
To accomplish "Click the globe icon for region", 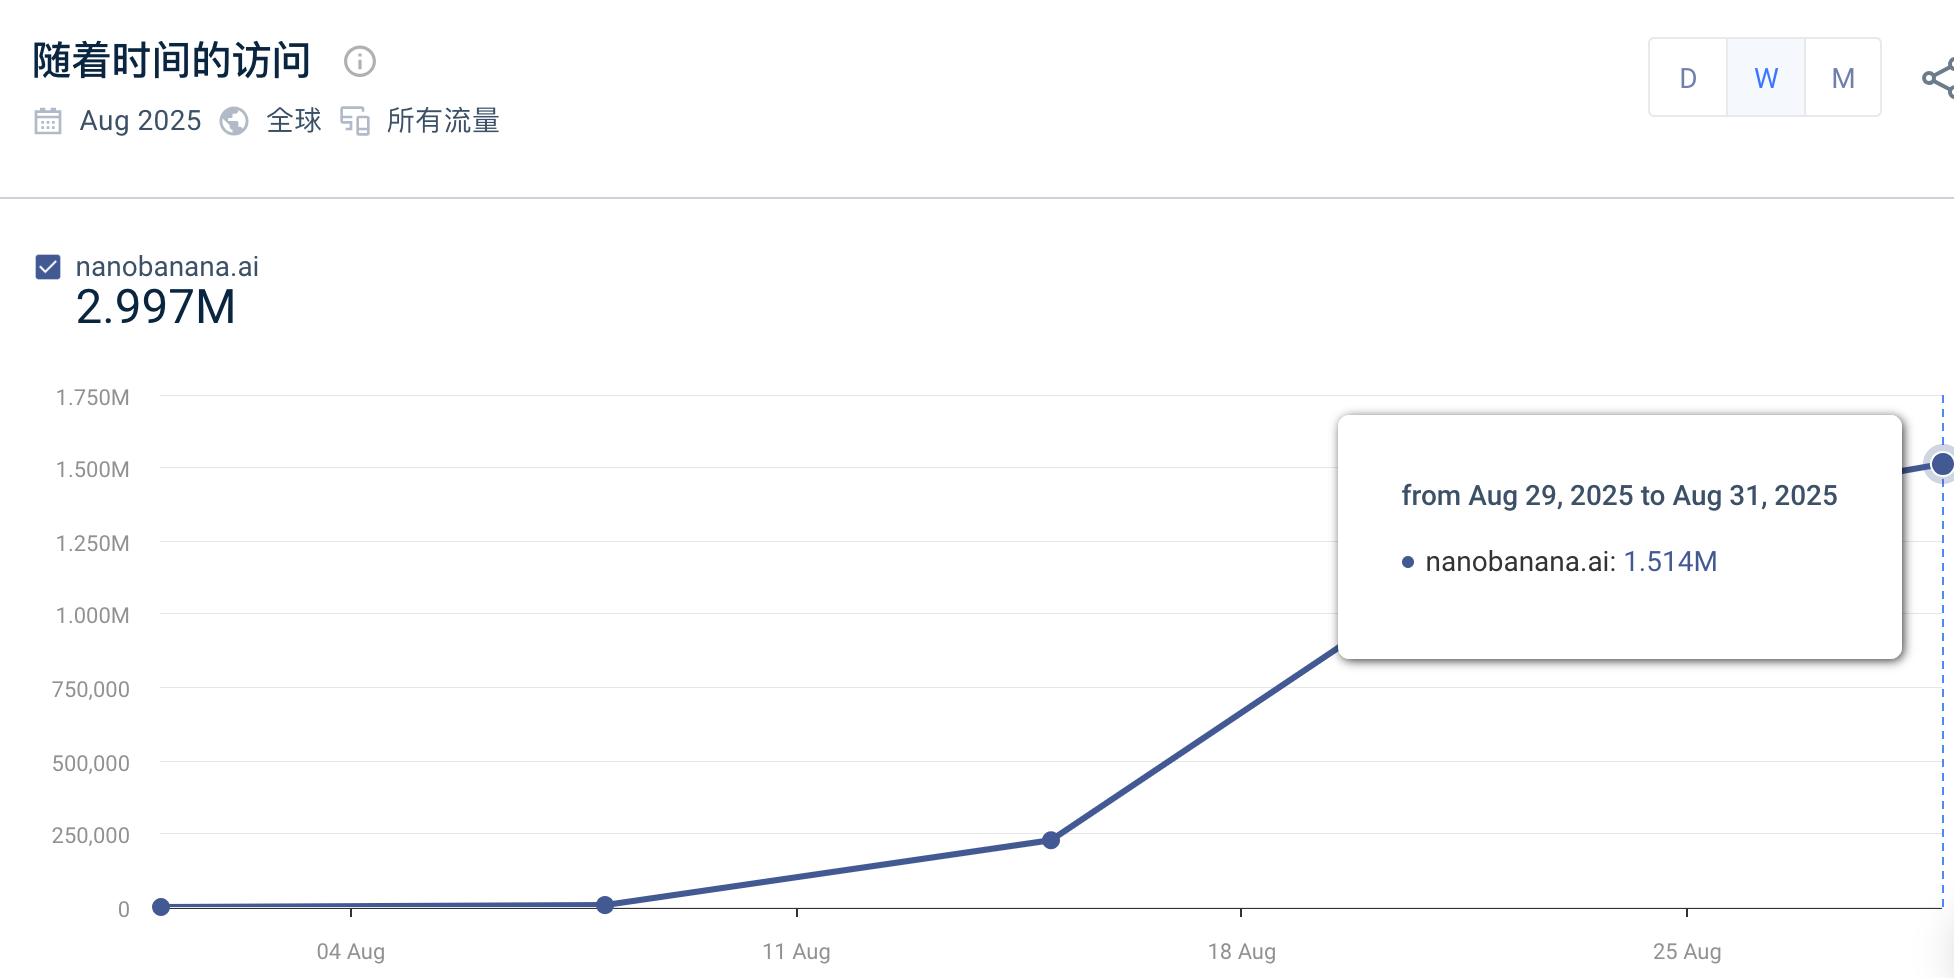I will click(234, 121).
